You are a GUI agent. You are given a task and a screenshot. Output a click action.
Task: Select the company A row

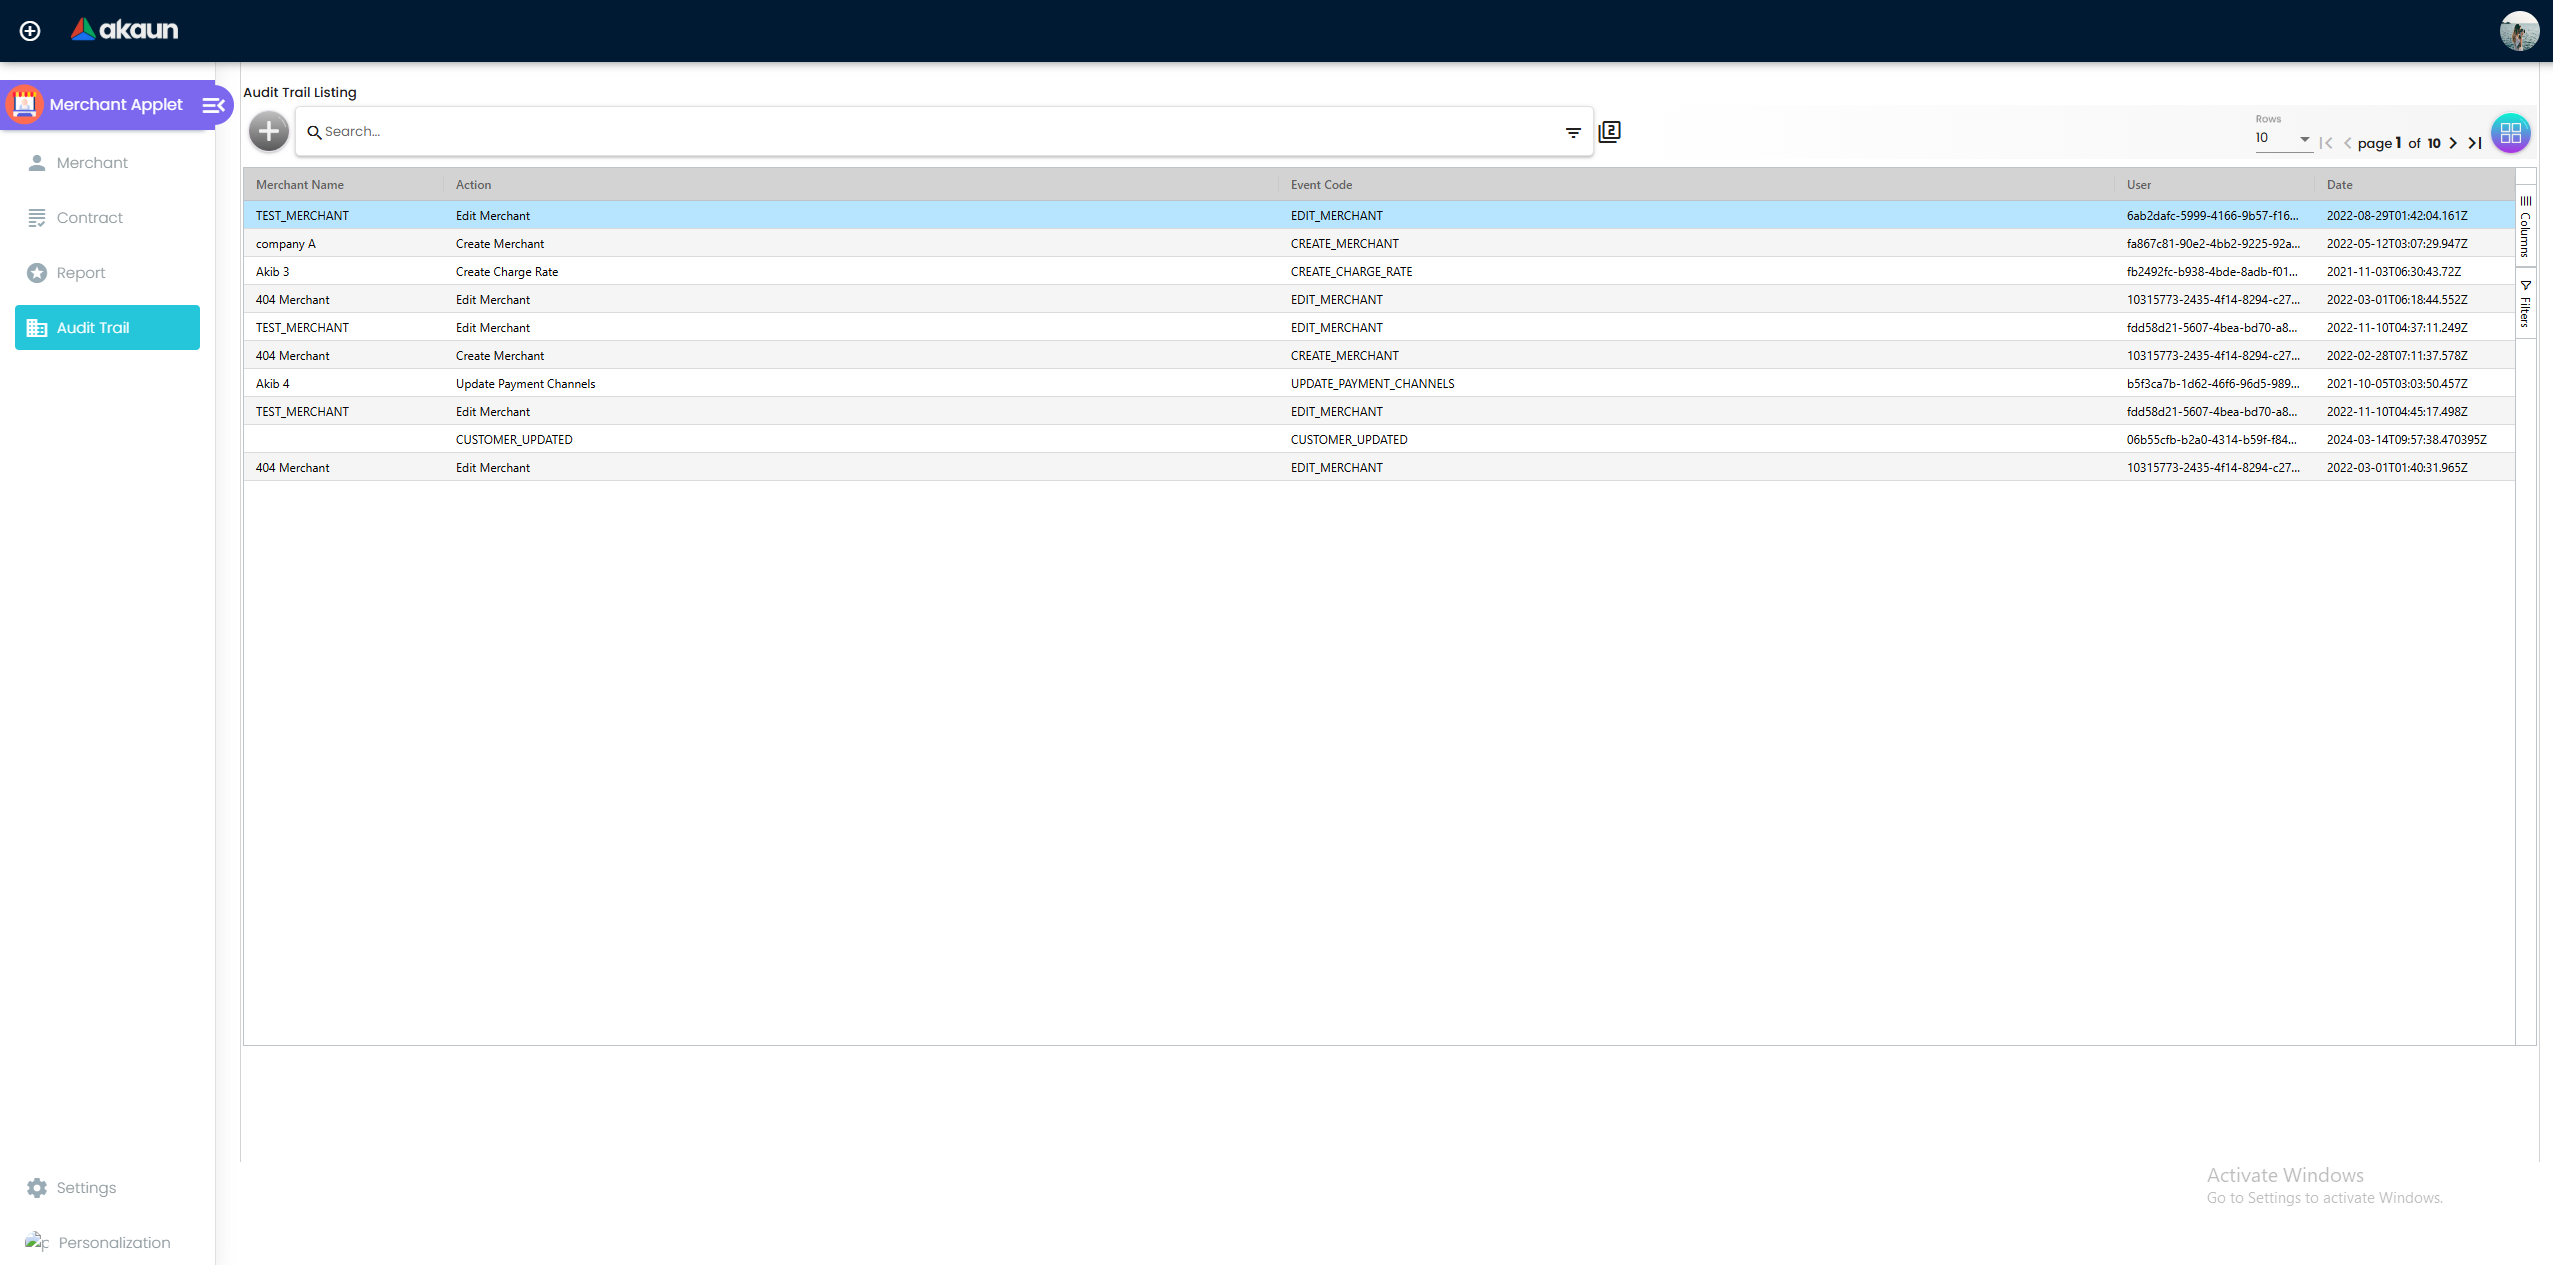pos(1378,244)
